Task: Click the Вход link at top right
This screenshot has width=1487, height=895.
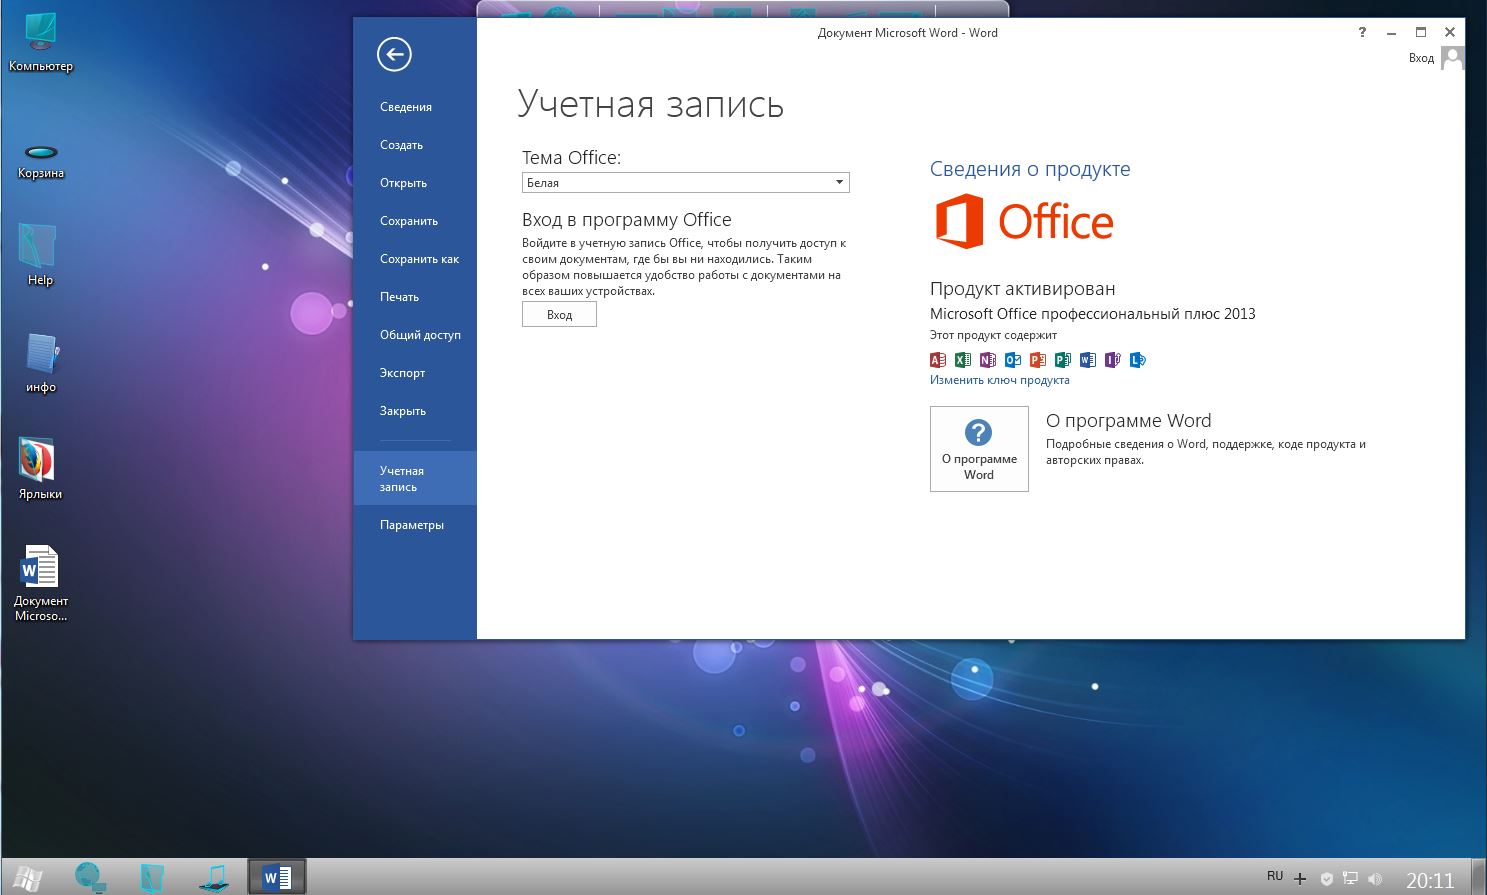Action: tap(1421, 58)
